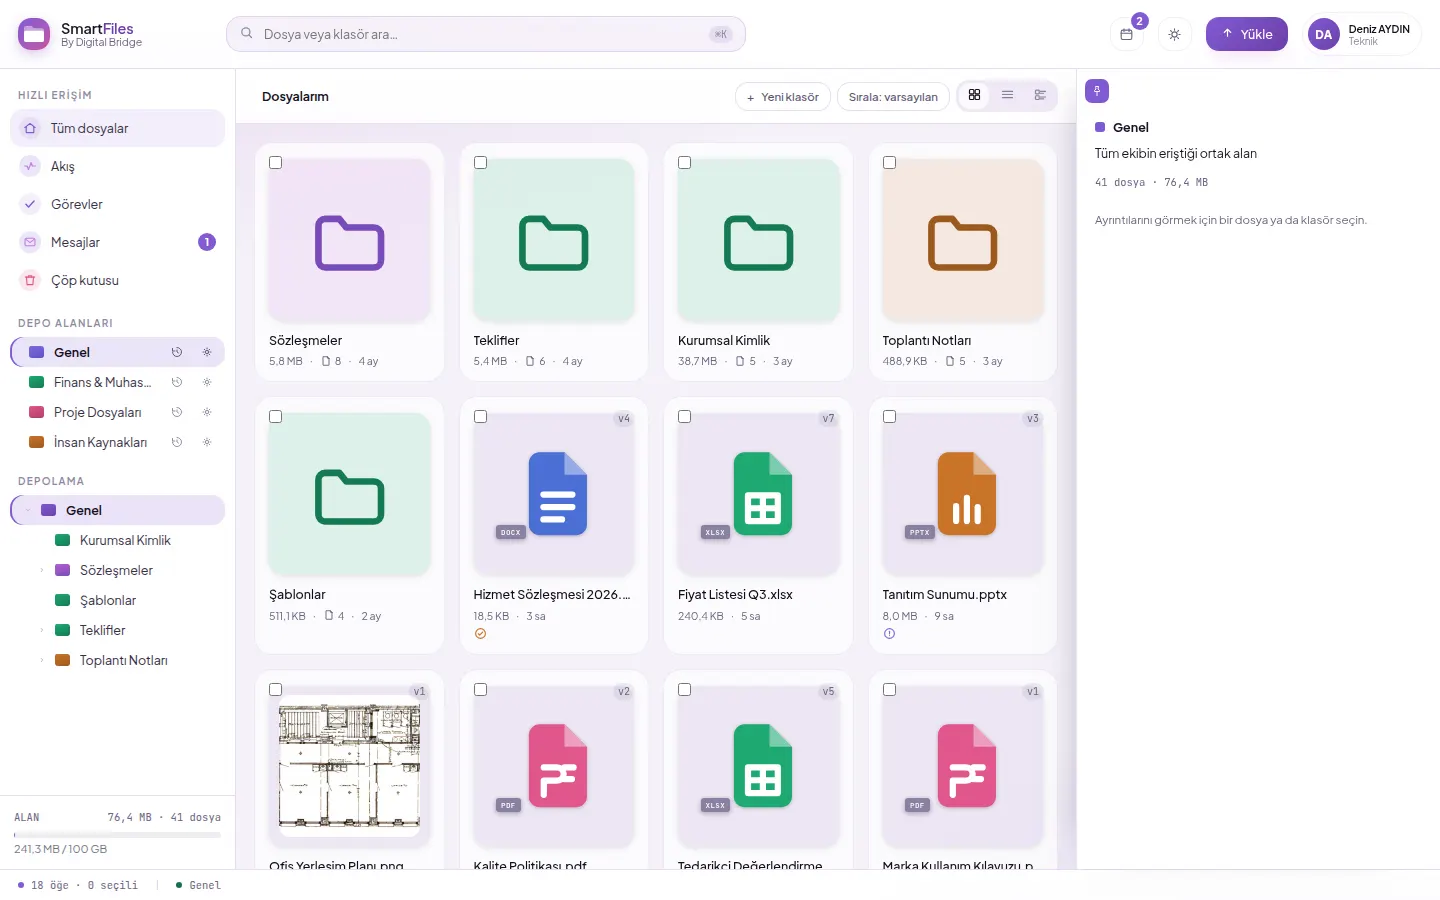Open history icon for Finans & Muhasebe area
Screen dimensions: 1440x900
point(177,382)
